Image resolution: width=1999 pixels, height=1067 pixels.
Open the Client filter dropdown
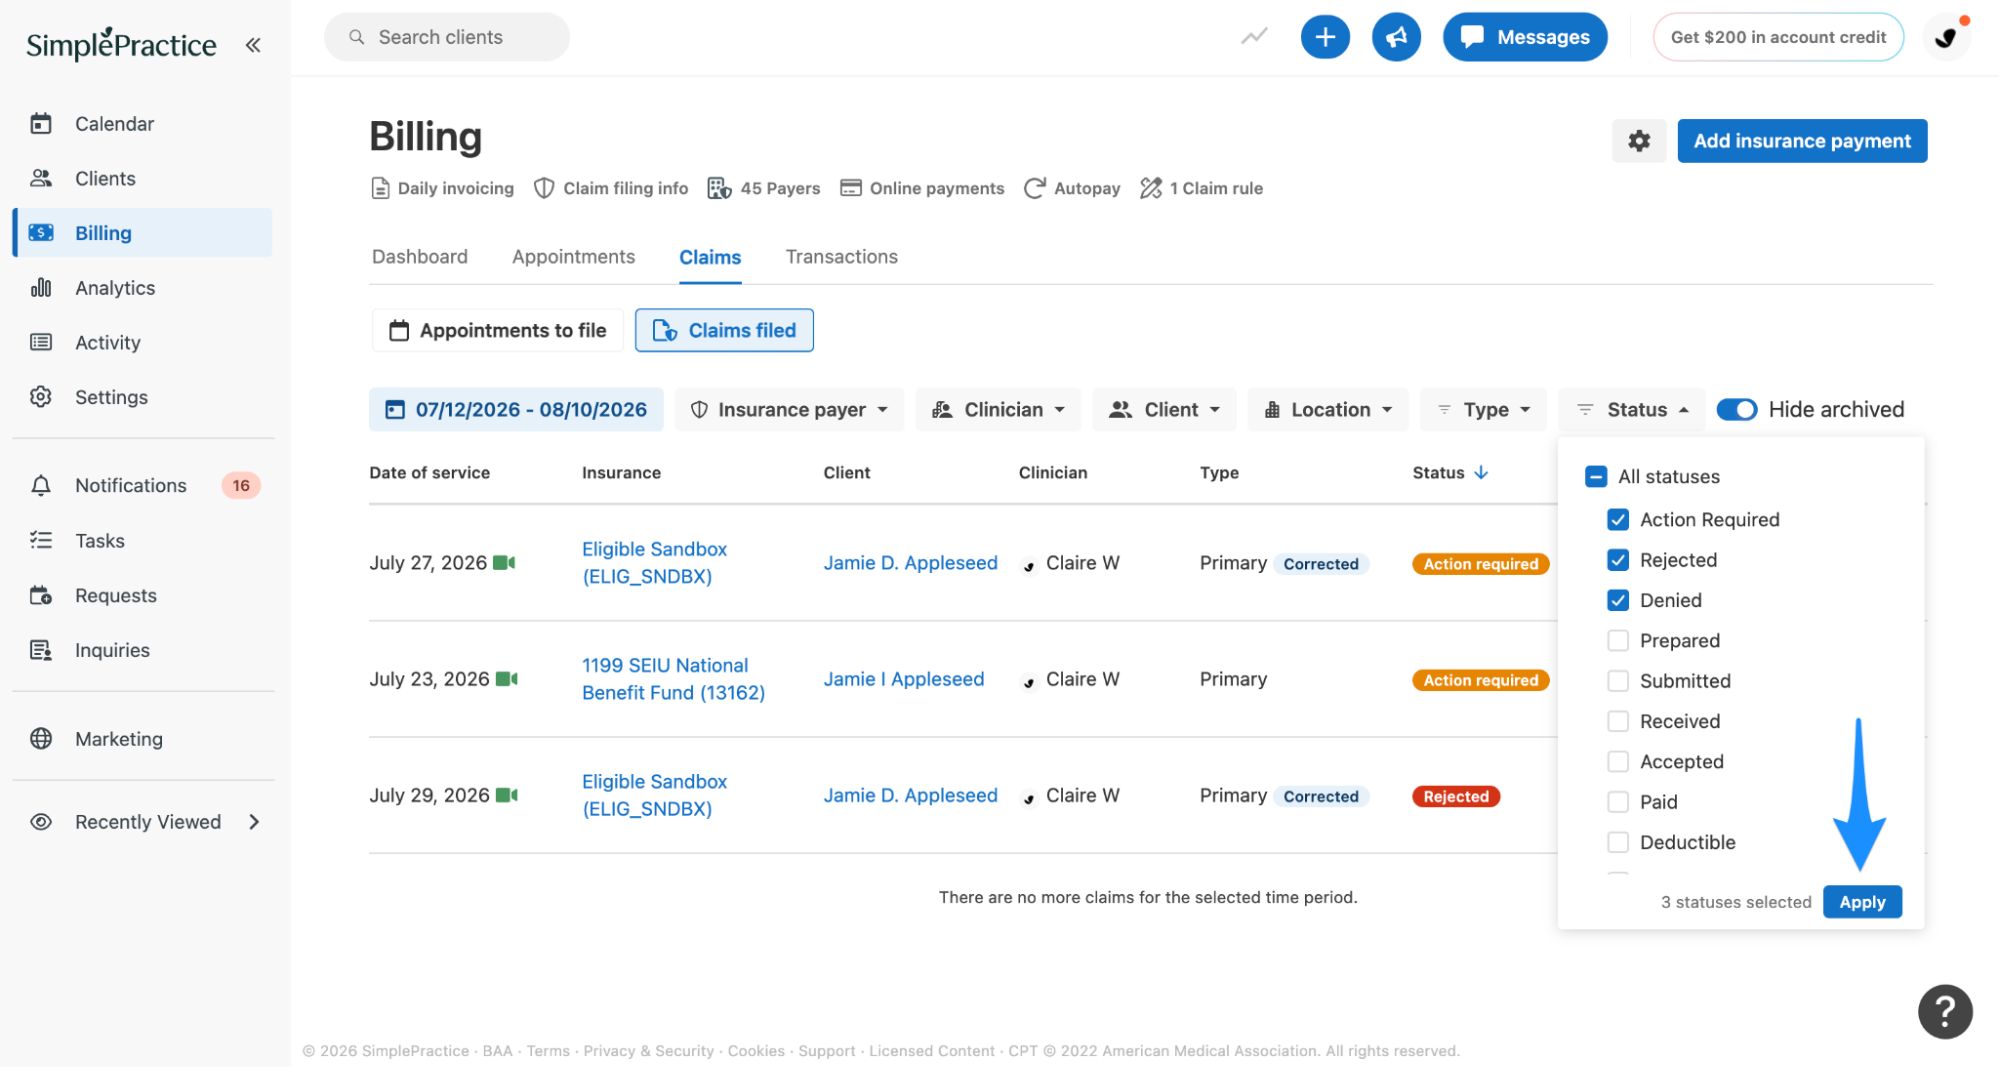point(1165,409)
